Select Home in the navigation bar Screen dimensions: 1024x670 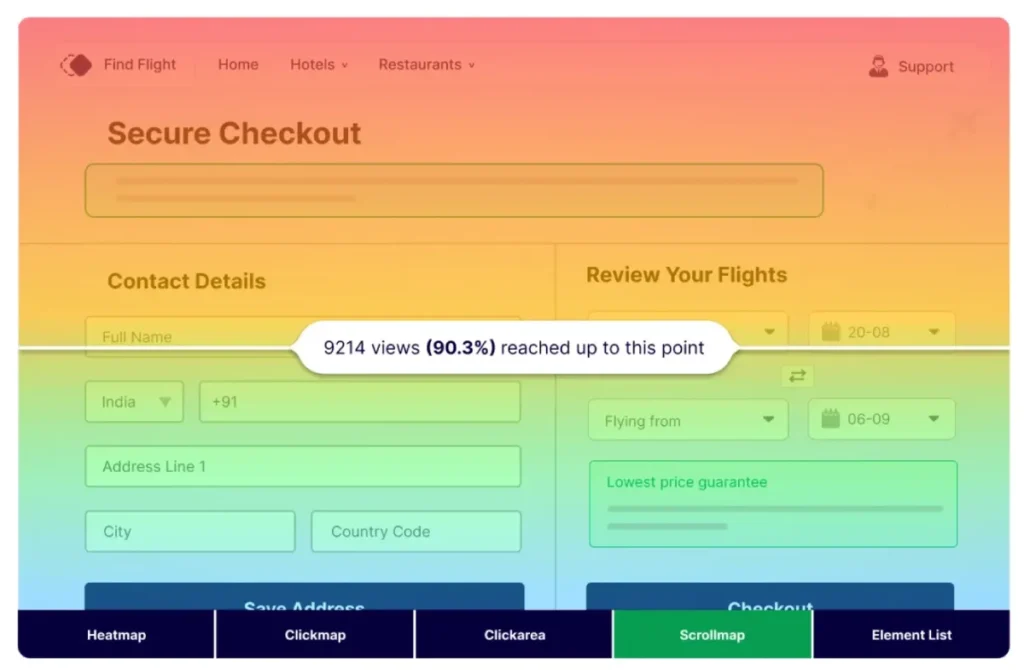pyautogui.click(x=237, y=64)
